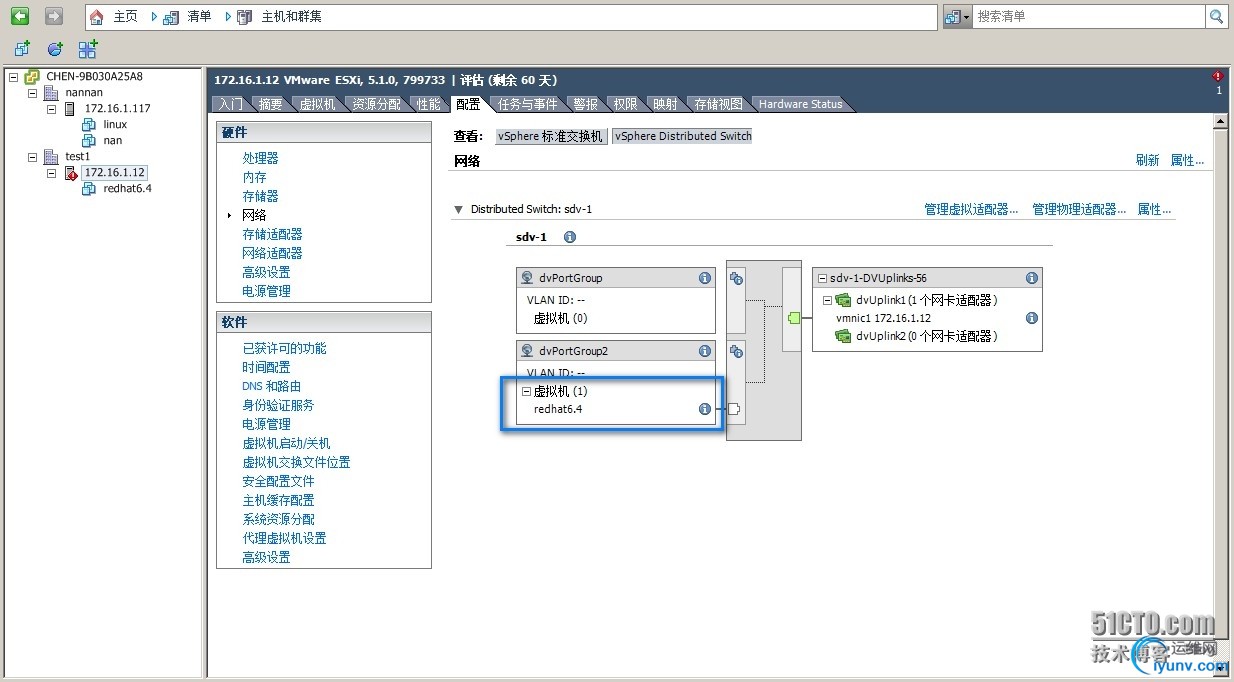Click the search magnifier button
1234x682 pixels.
(1216, 16)
